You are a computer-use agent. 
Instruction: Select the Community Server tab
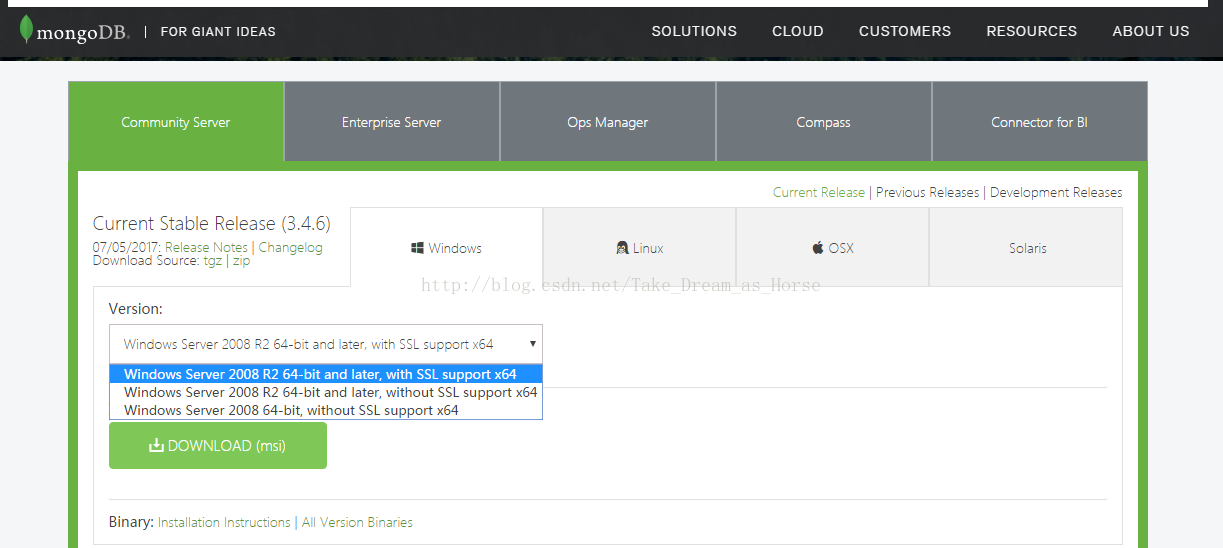coord(176,122)
